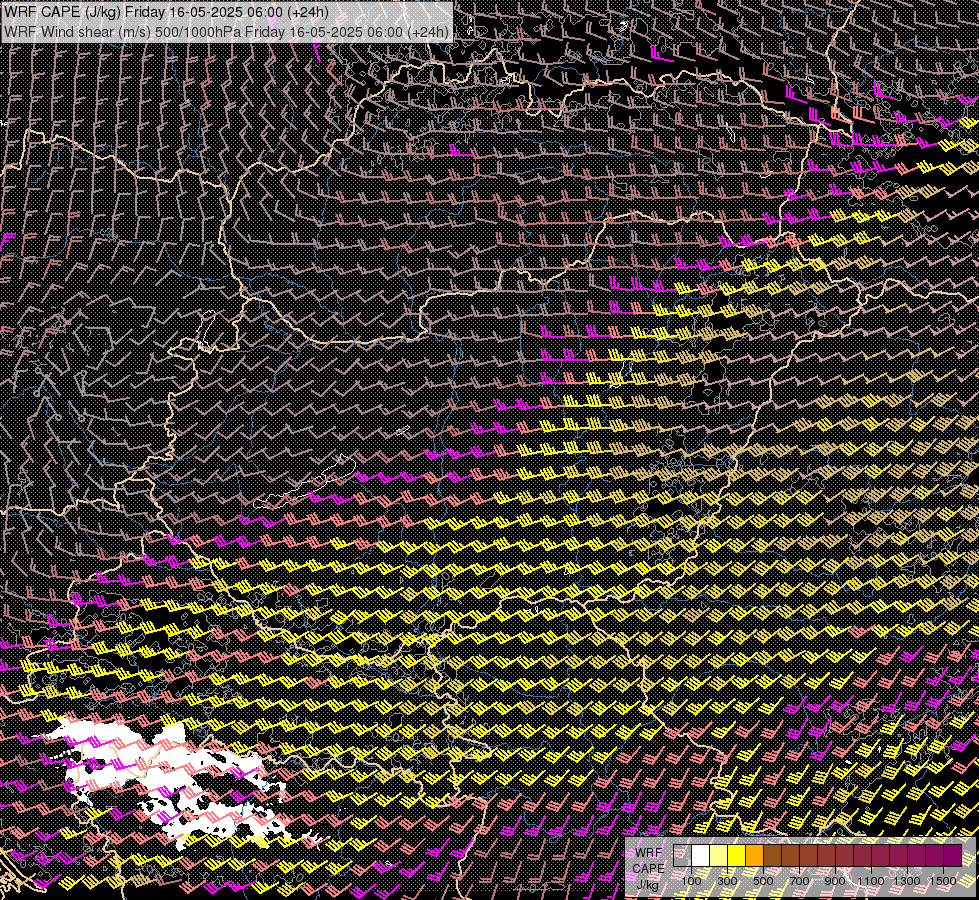
Task: Select the transparent below-100 legend swatch
Action: coord(682,855)
